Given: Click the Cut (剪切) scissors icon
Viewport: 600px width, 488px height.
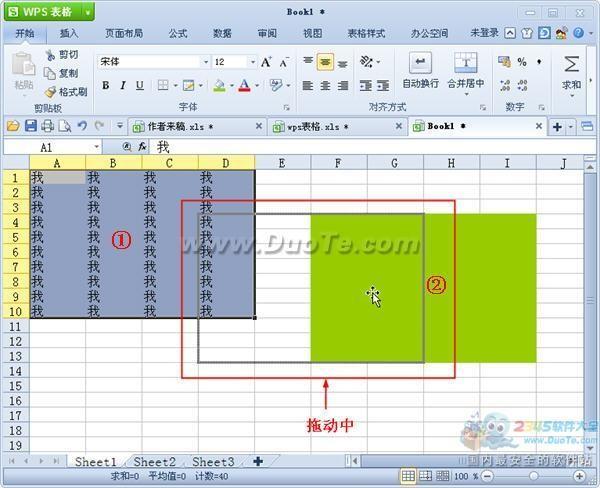Looking at the screenshot, I should point(50,55).
